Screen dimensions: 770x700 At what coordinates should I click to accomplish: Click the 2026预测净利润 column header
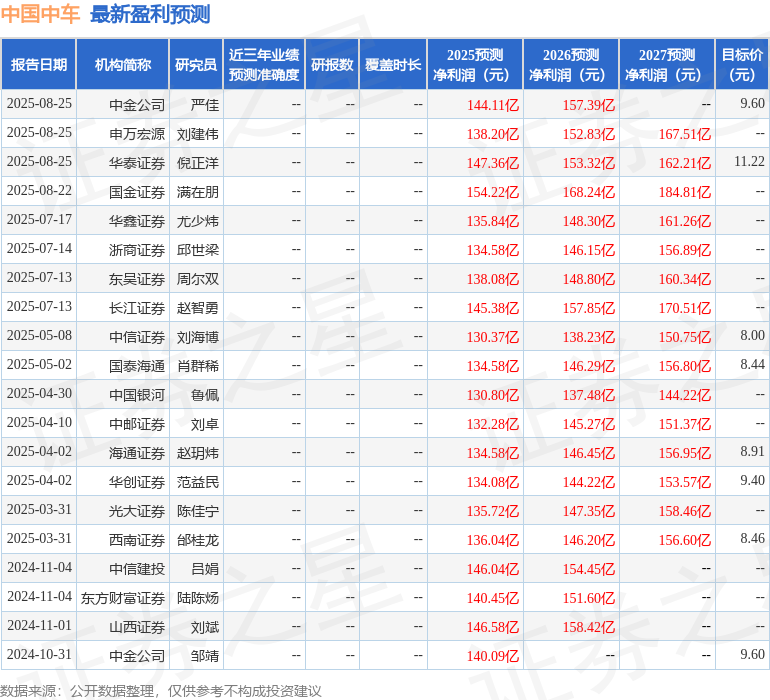point(571,64)
